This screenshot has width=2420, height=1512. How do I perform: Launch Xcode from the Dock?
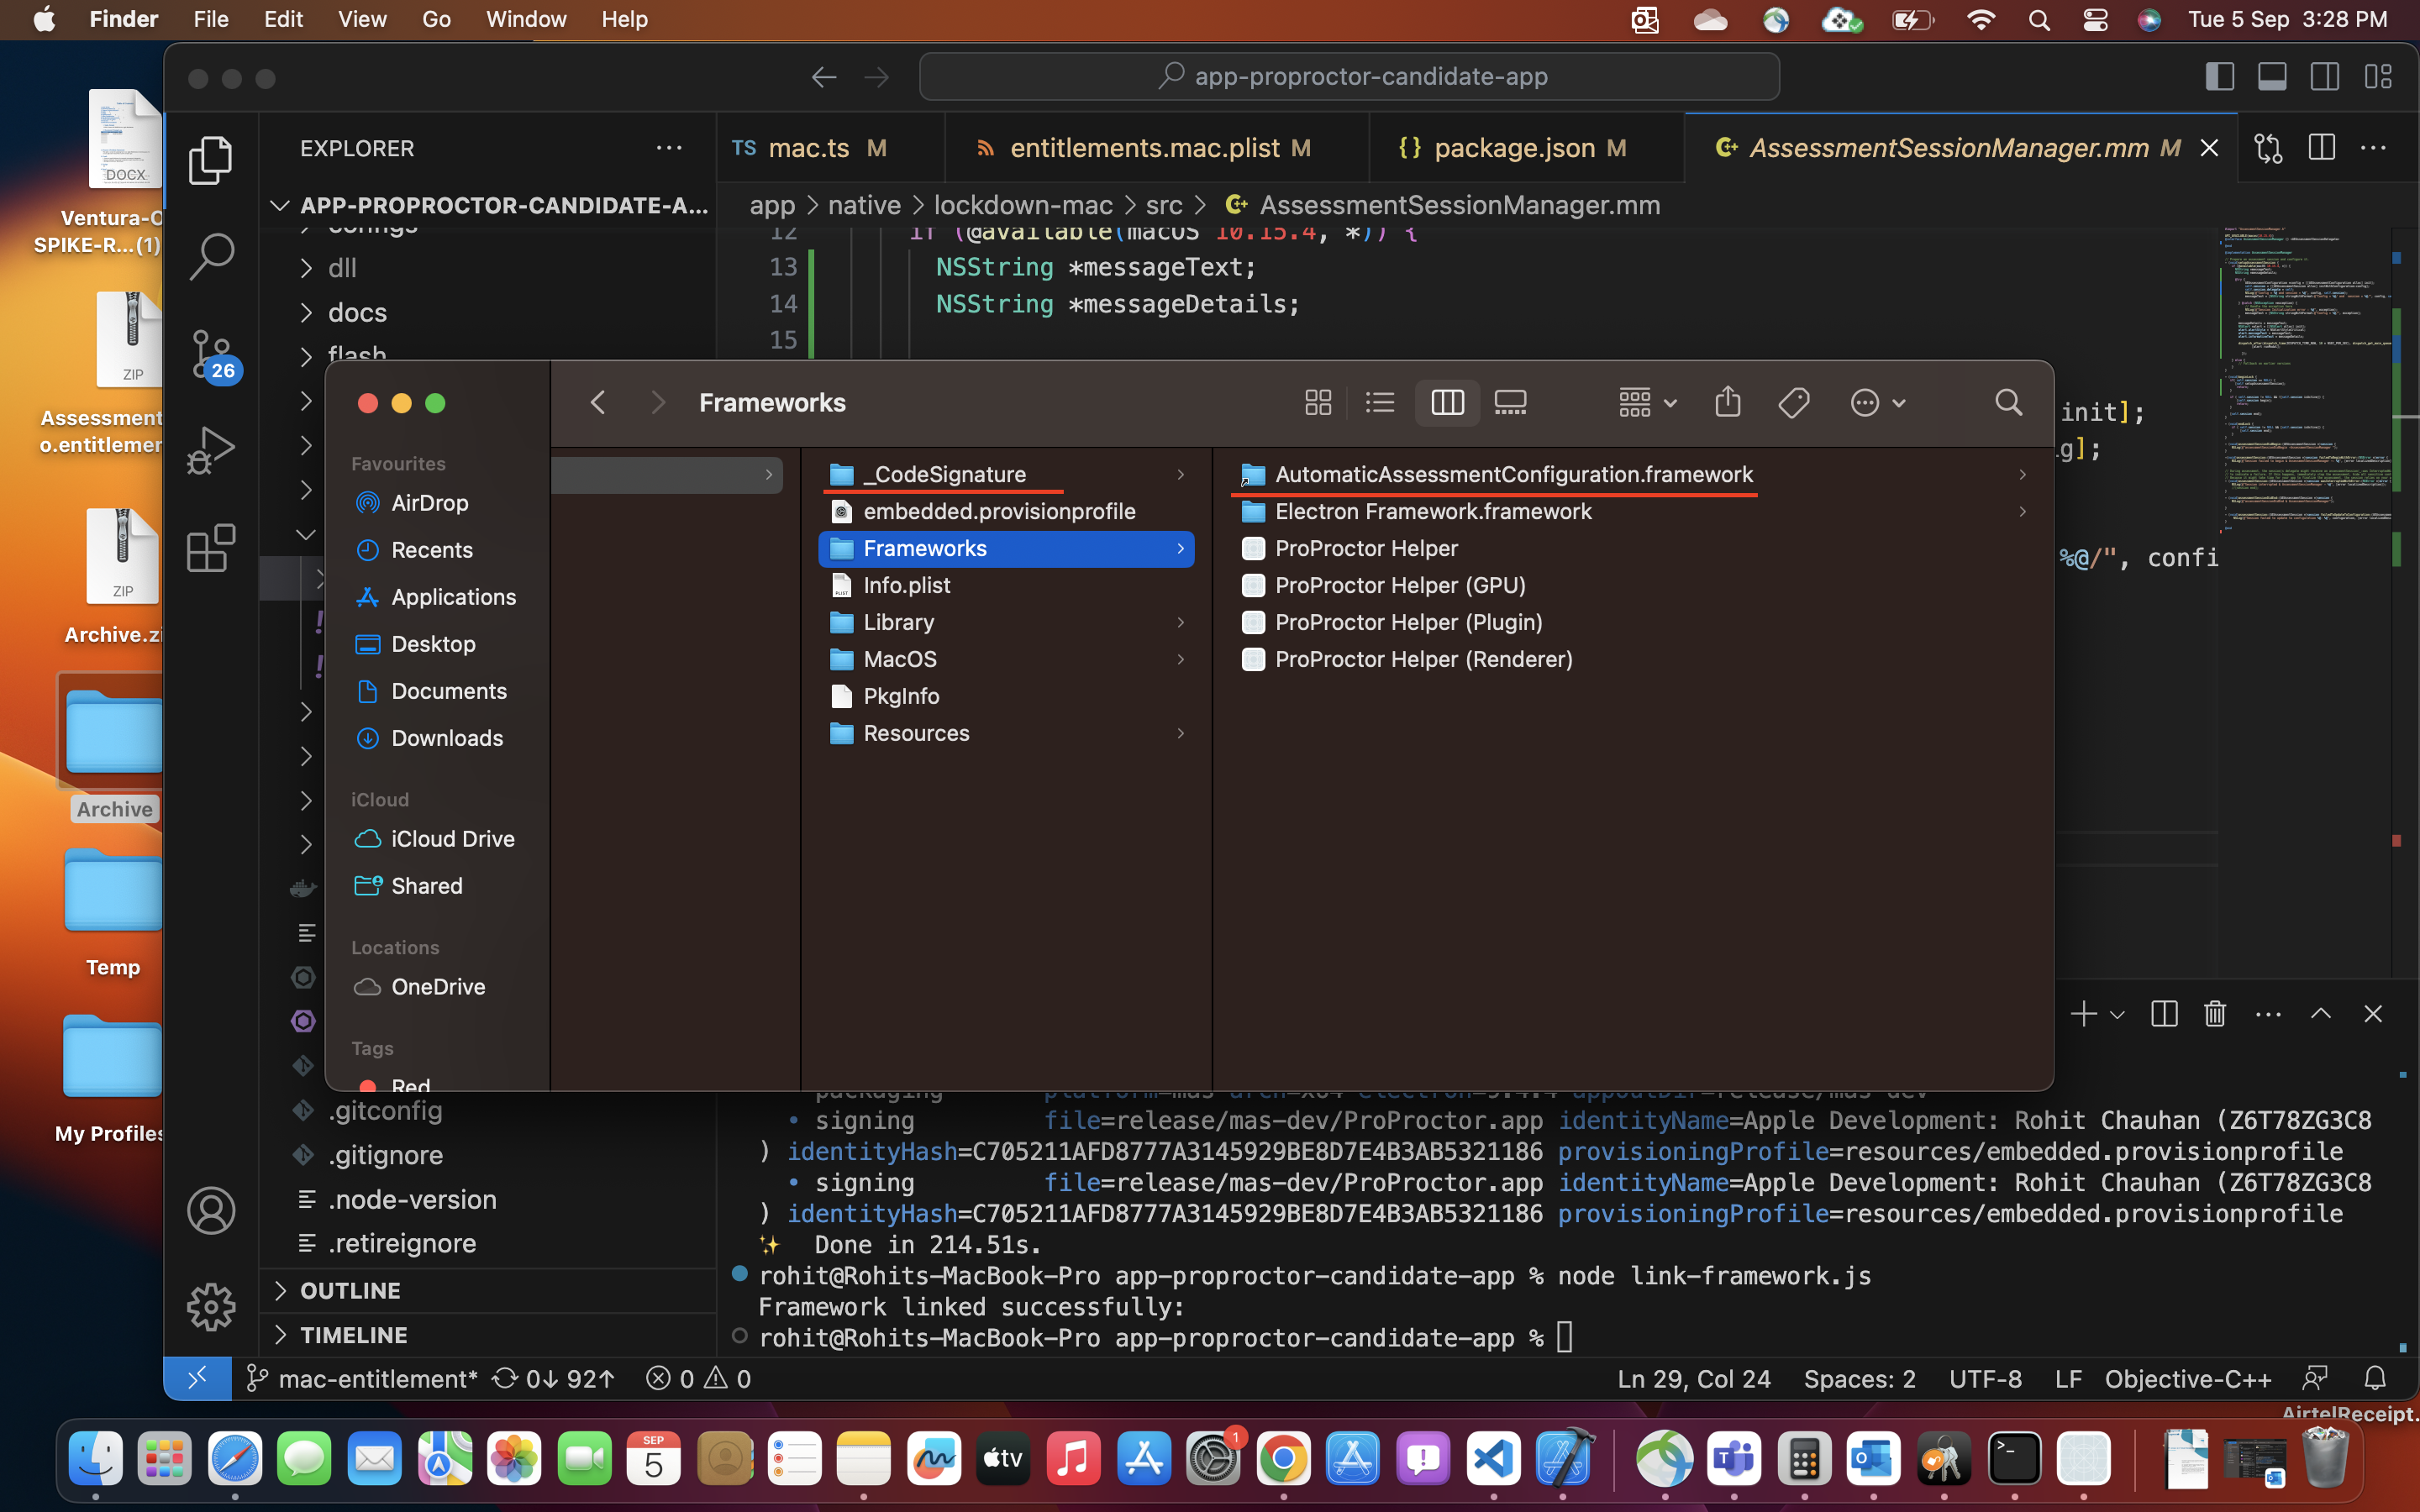[x=1563, y=1458]
